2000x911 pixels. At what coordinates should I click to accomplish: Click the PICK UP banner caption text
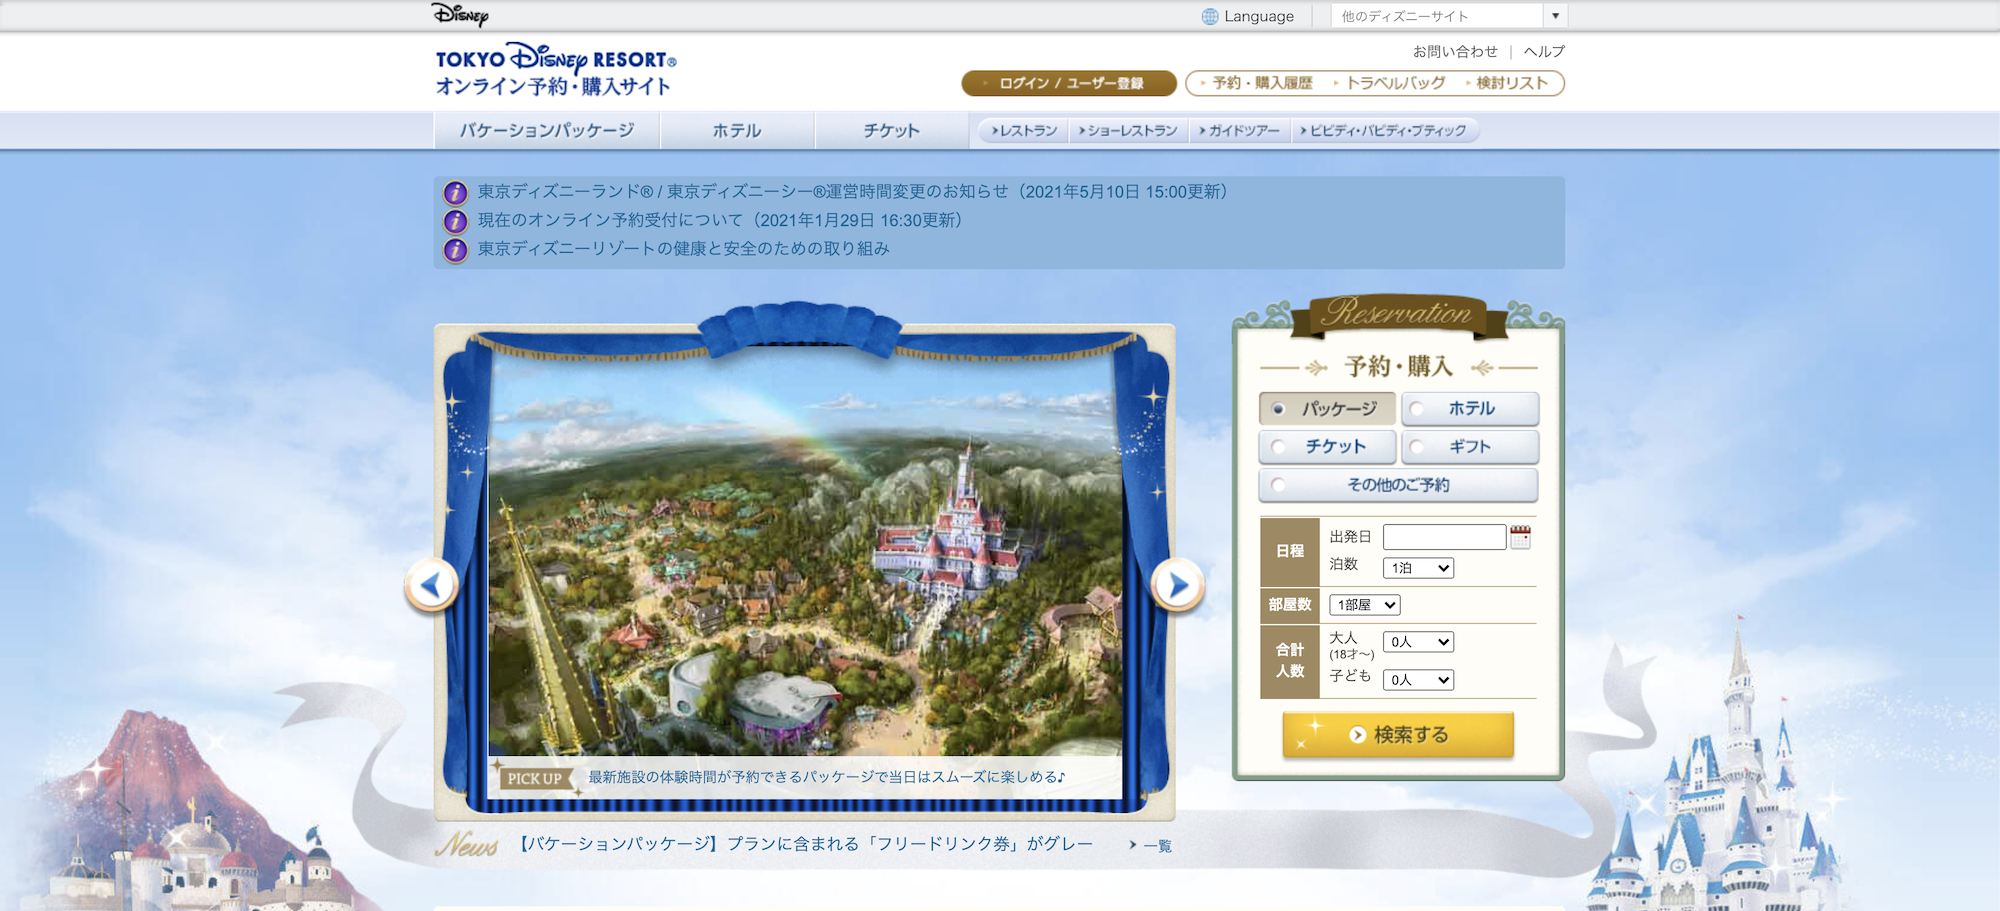coord(826,777)
